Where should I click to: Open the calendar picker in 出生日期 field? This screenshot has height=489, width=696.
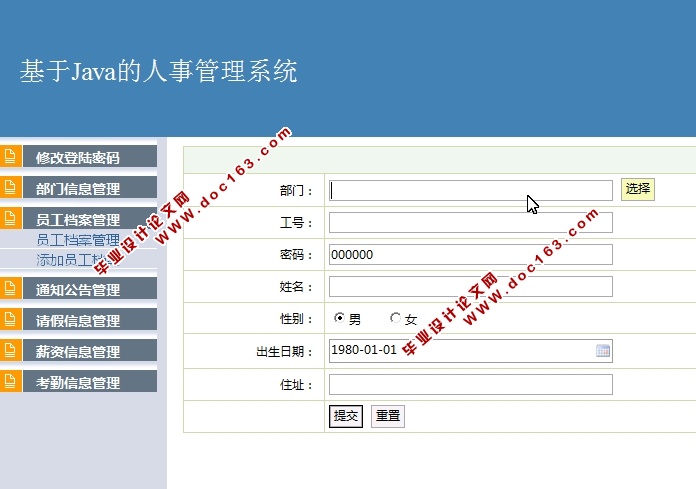pyautogui.click(x=603, y=351)
